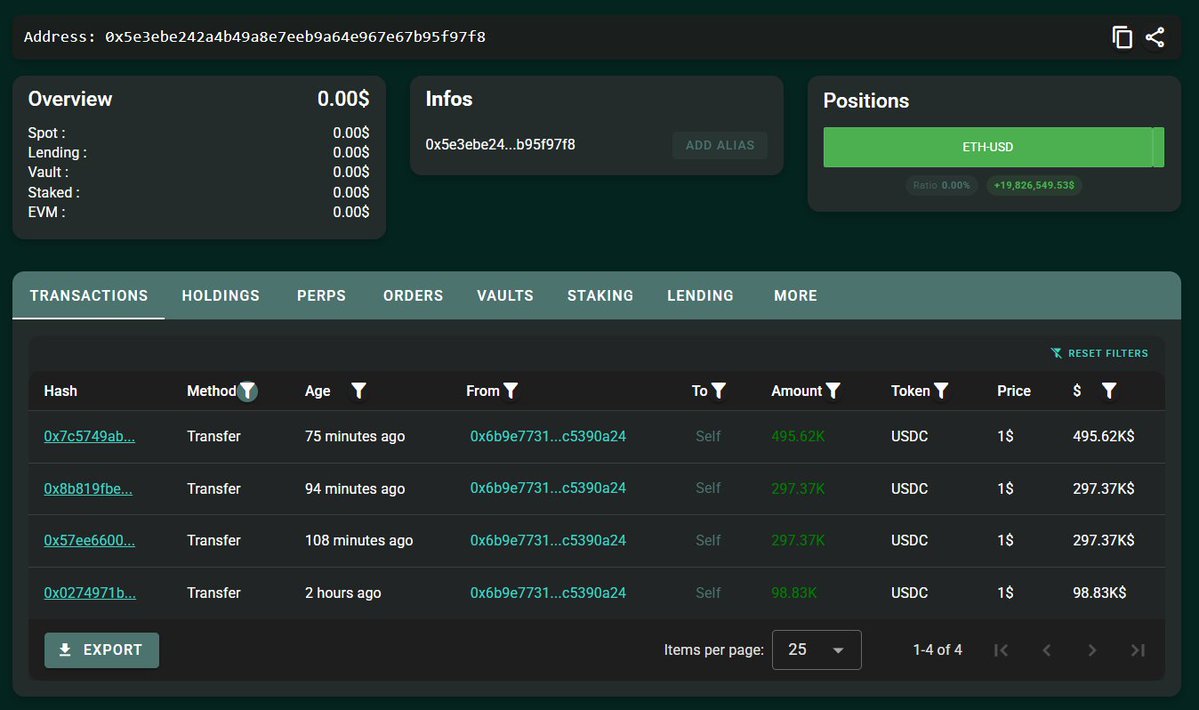1199x710 pixels.
Task: Open the Token column filter
Action: (941, 391)
